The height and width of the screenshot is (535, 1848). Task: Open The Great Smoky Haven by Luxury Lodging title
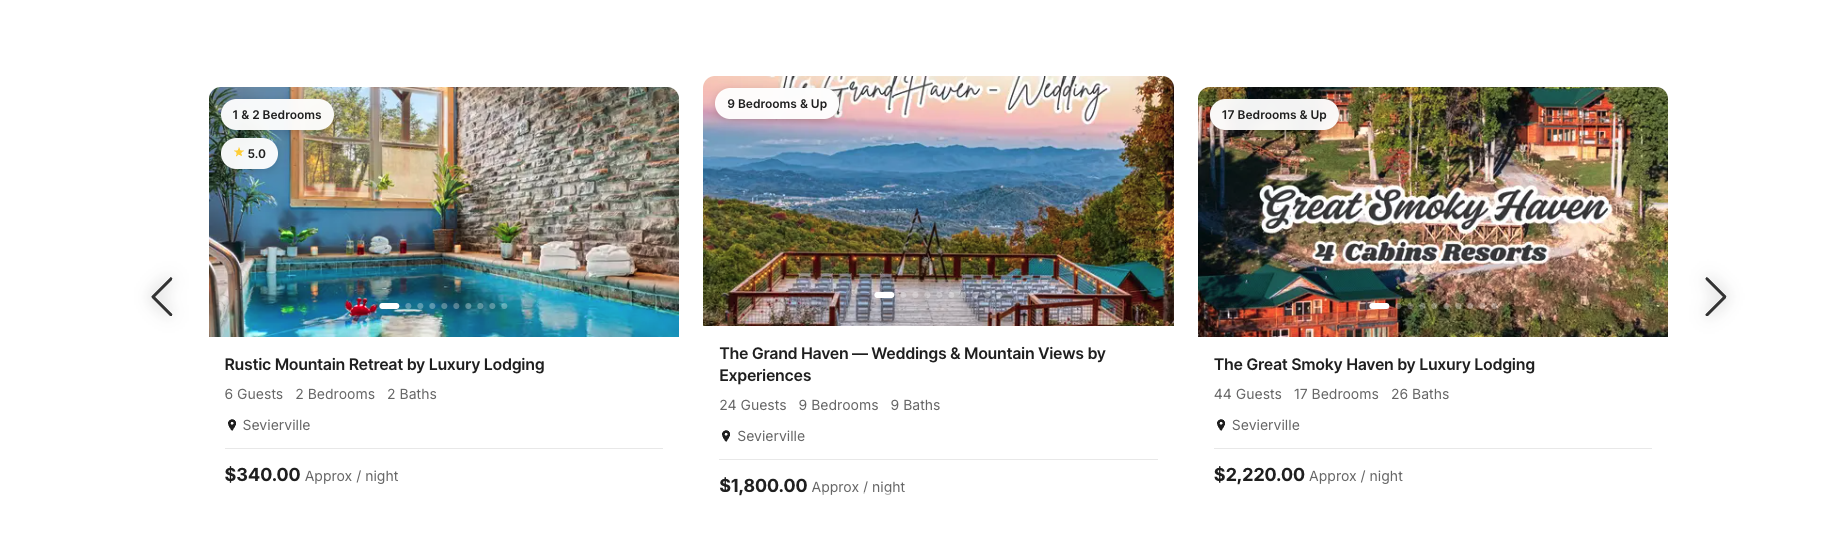(x=1373, y=365)
